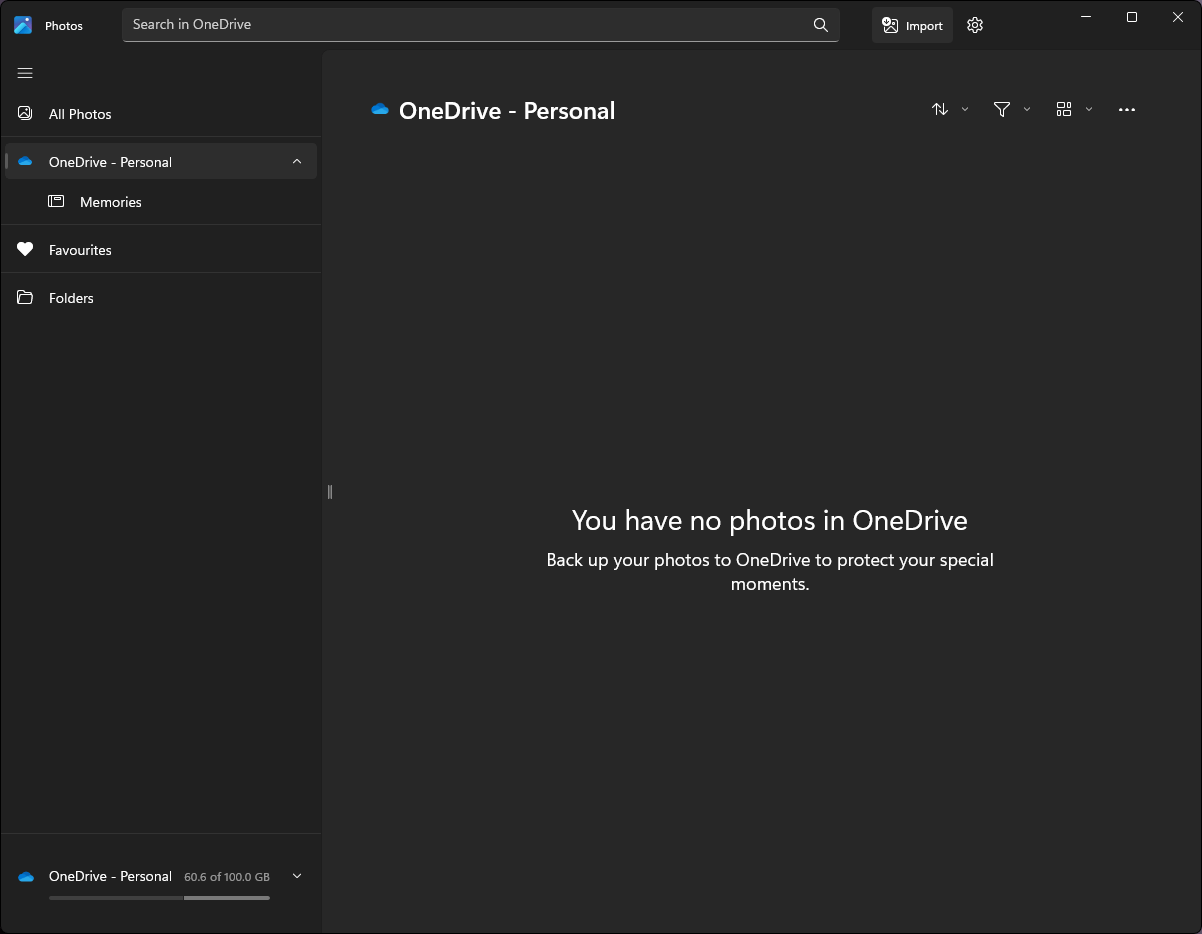Click "You have no photos in OneDrive" text
Image resolution: width=1202 pixels, height=934 pixels.
[x=769, y=520]
